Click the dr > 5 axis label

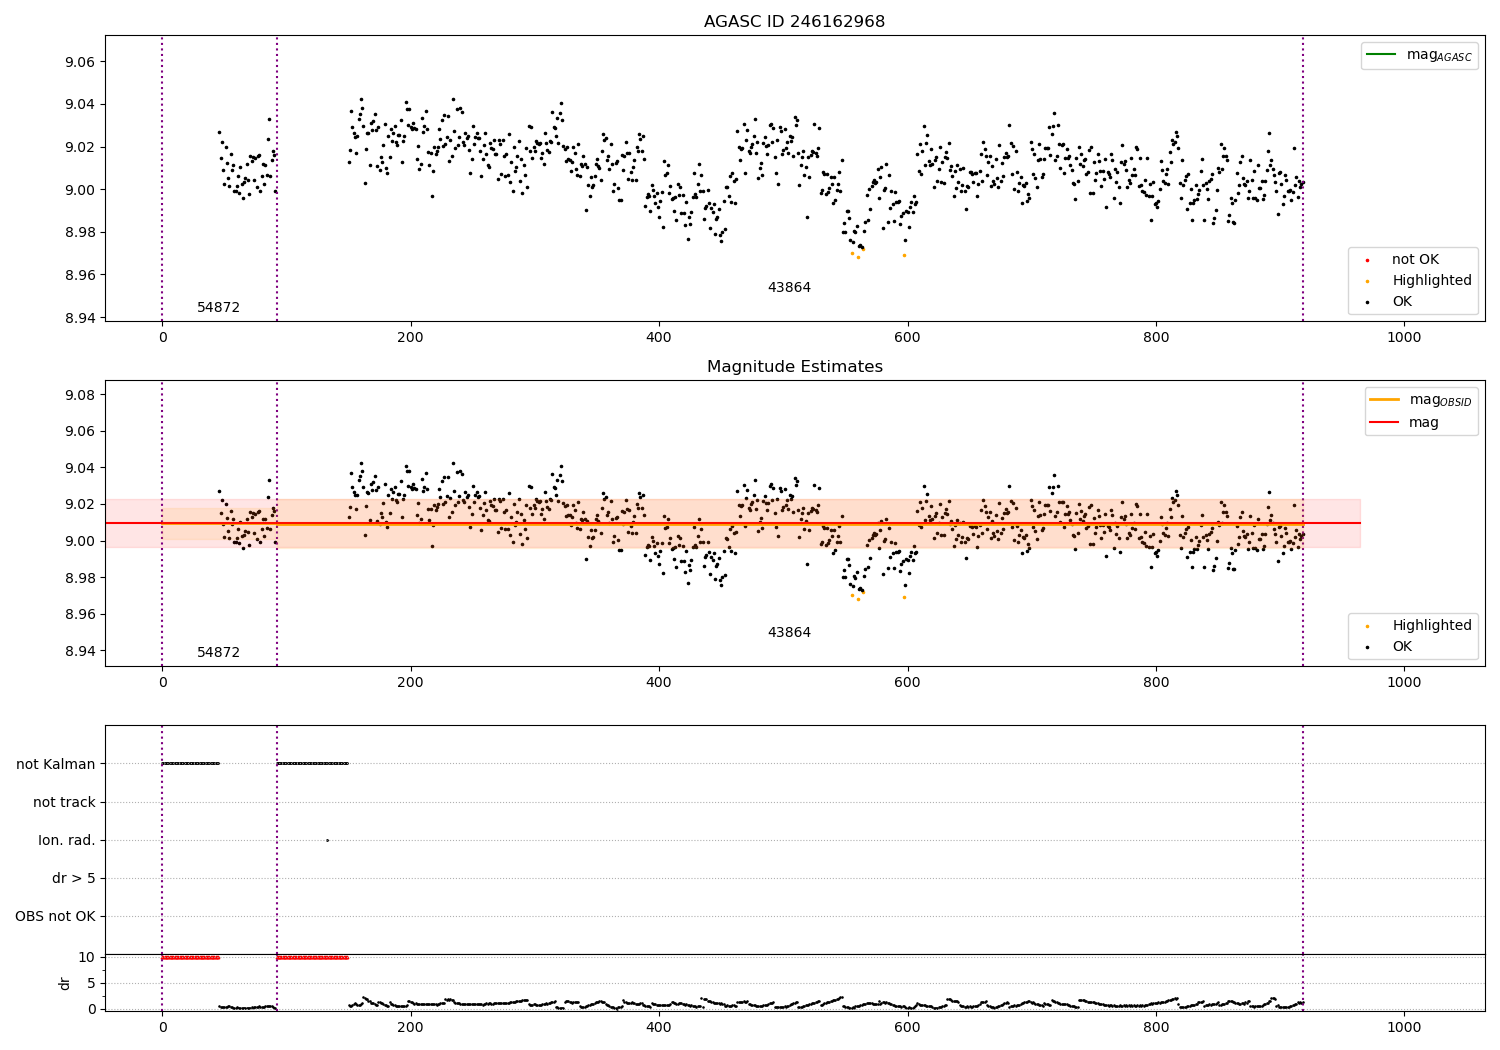(x=74, y=878)
